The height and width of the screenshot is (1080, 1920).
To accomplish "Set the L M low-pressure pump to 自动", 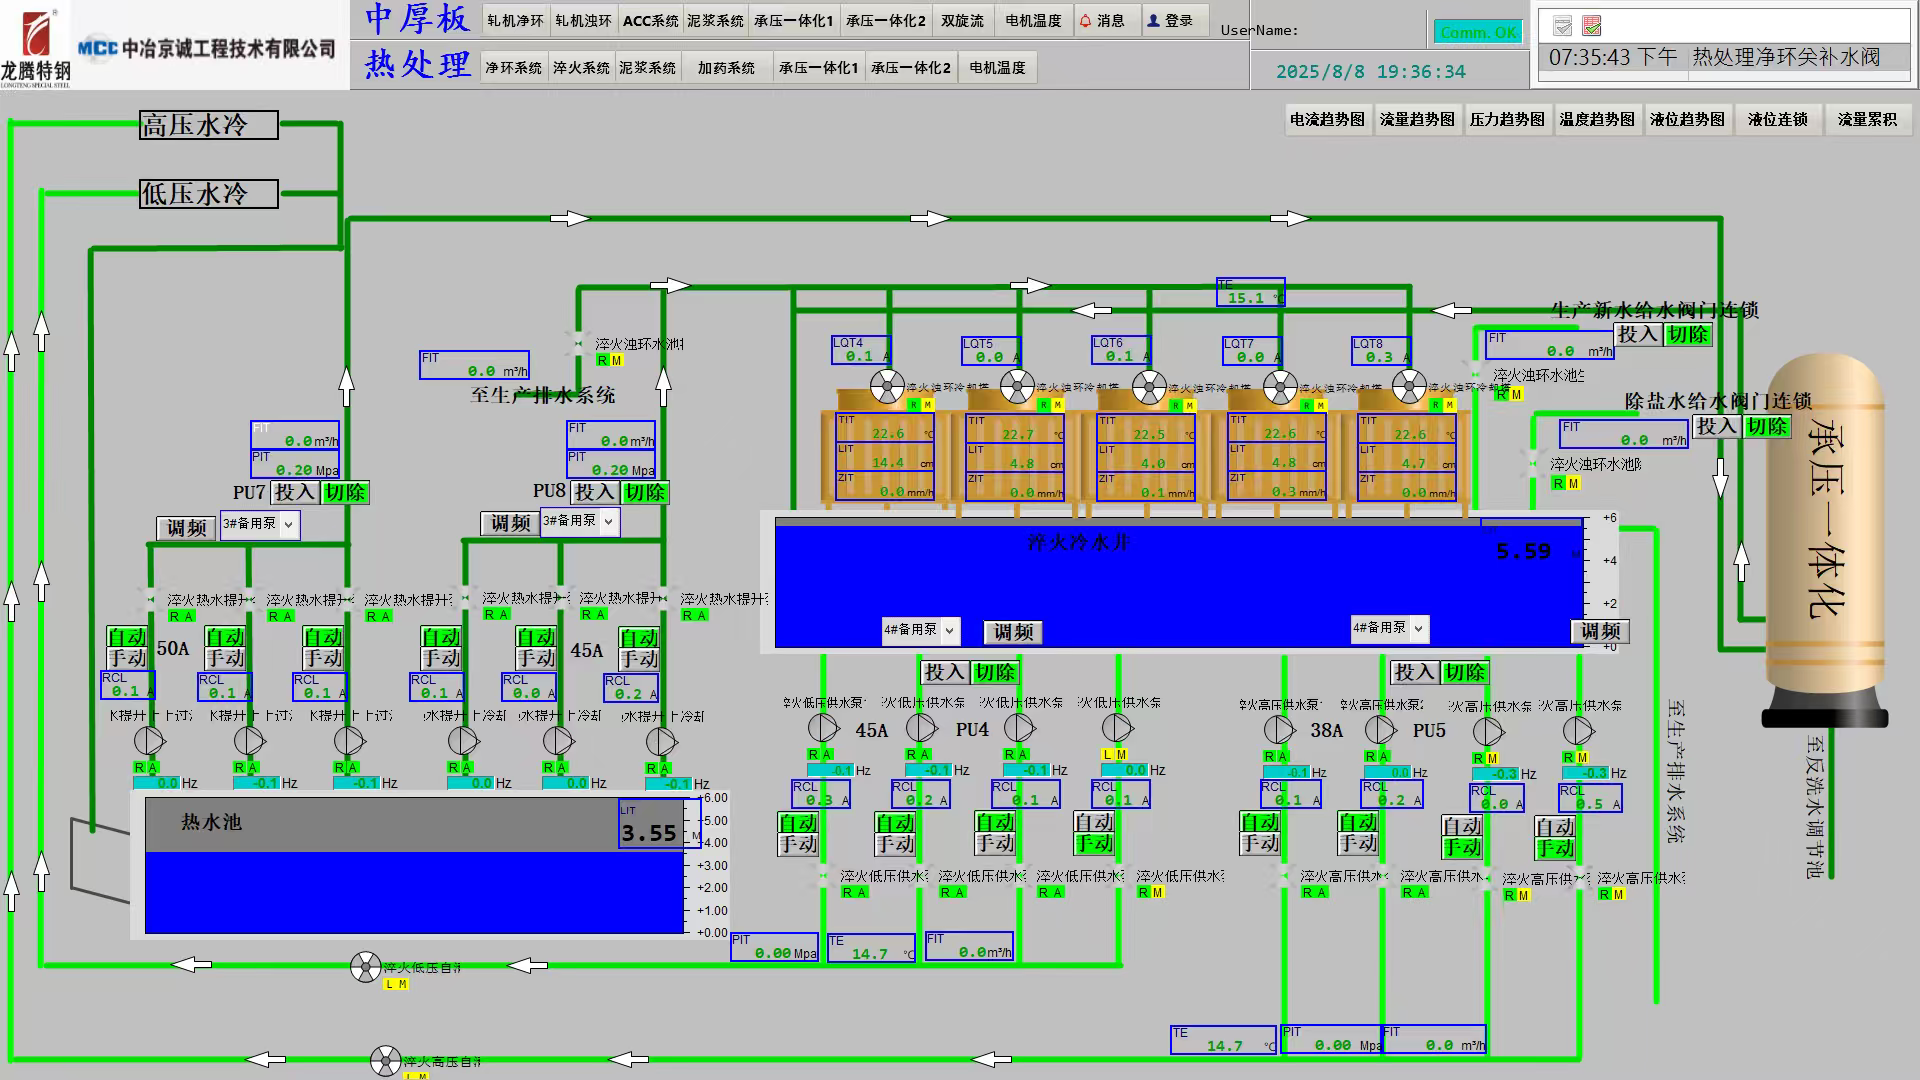I will pyautogui.click(x=1094, y=822).
